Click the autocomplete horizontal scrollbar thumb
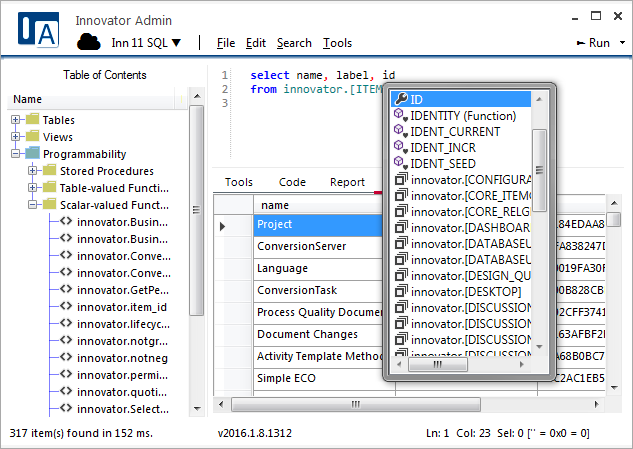This screenshot has width=633, height=449. [x=438, y=365]
